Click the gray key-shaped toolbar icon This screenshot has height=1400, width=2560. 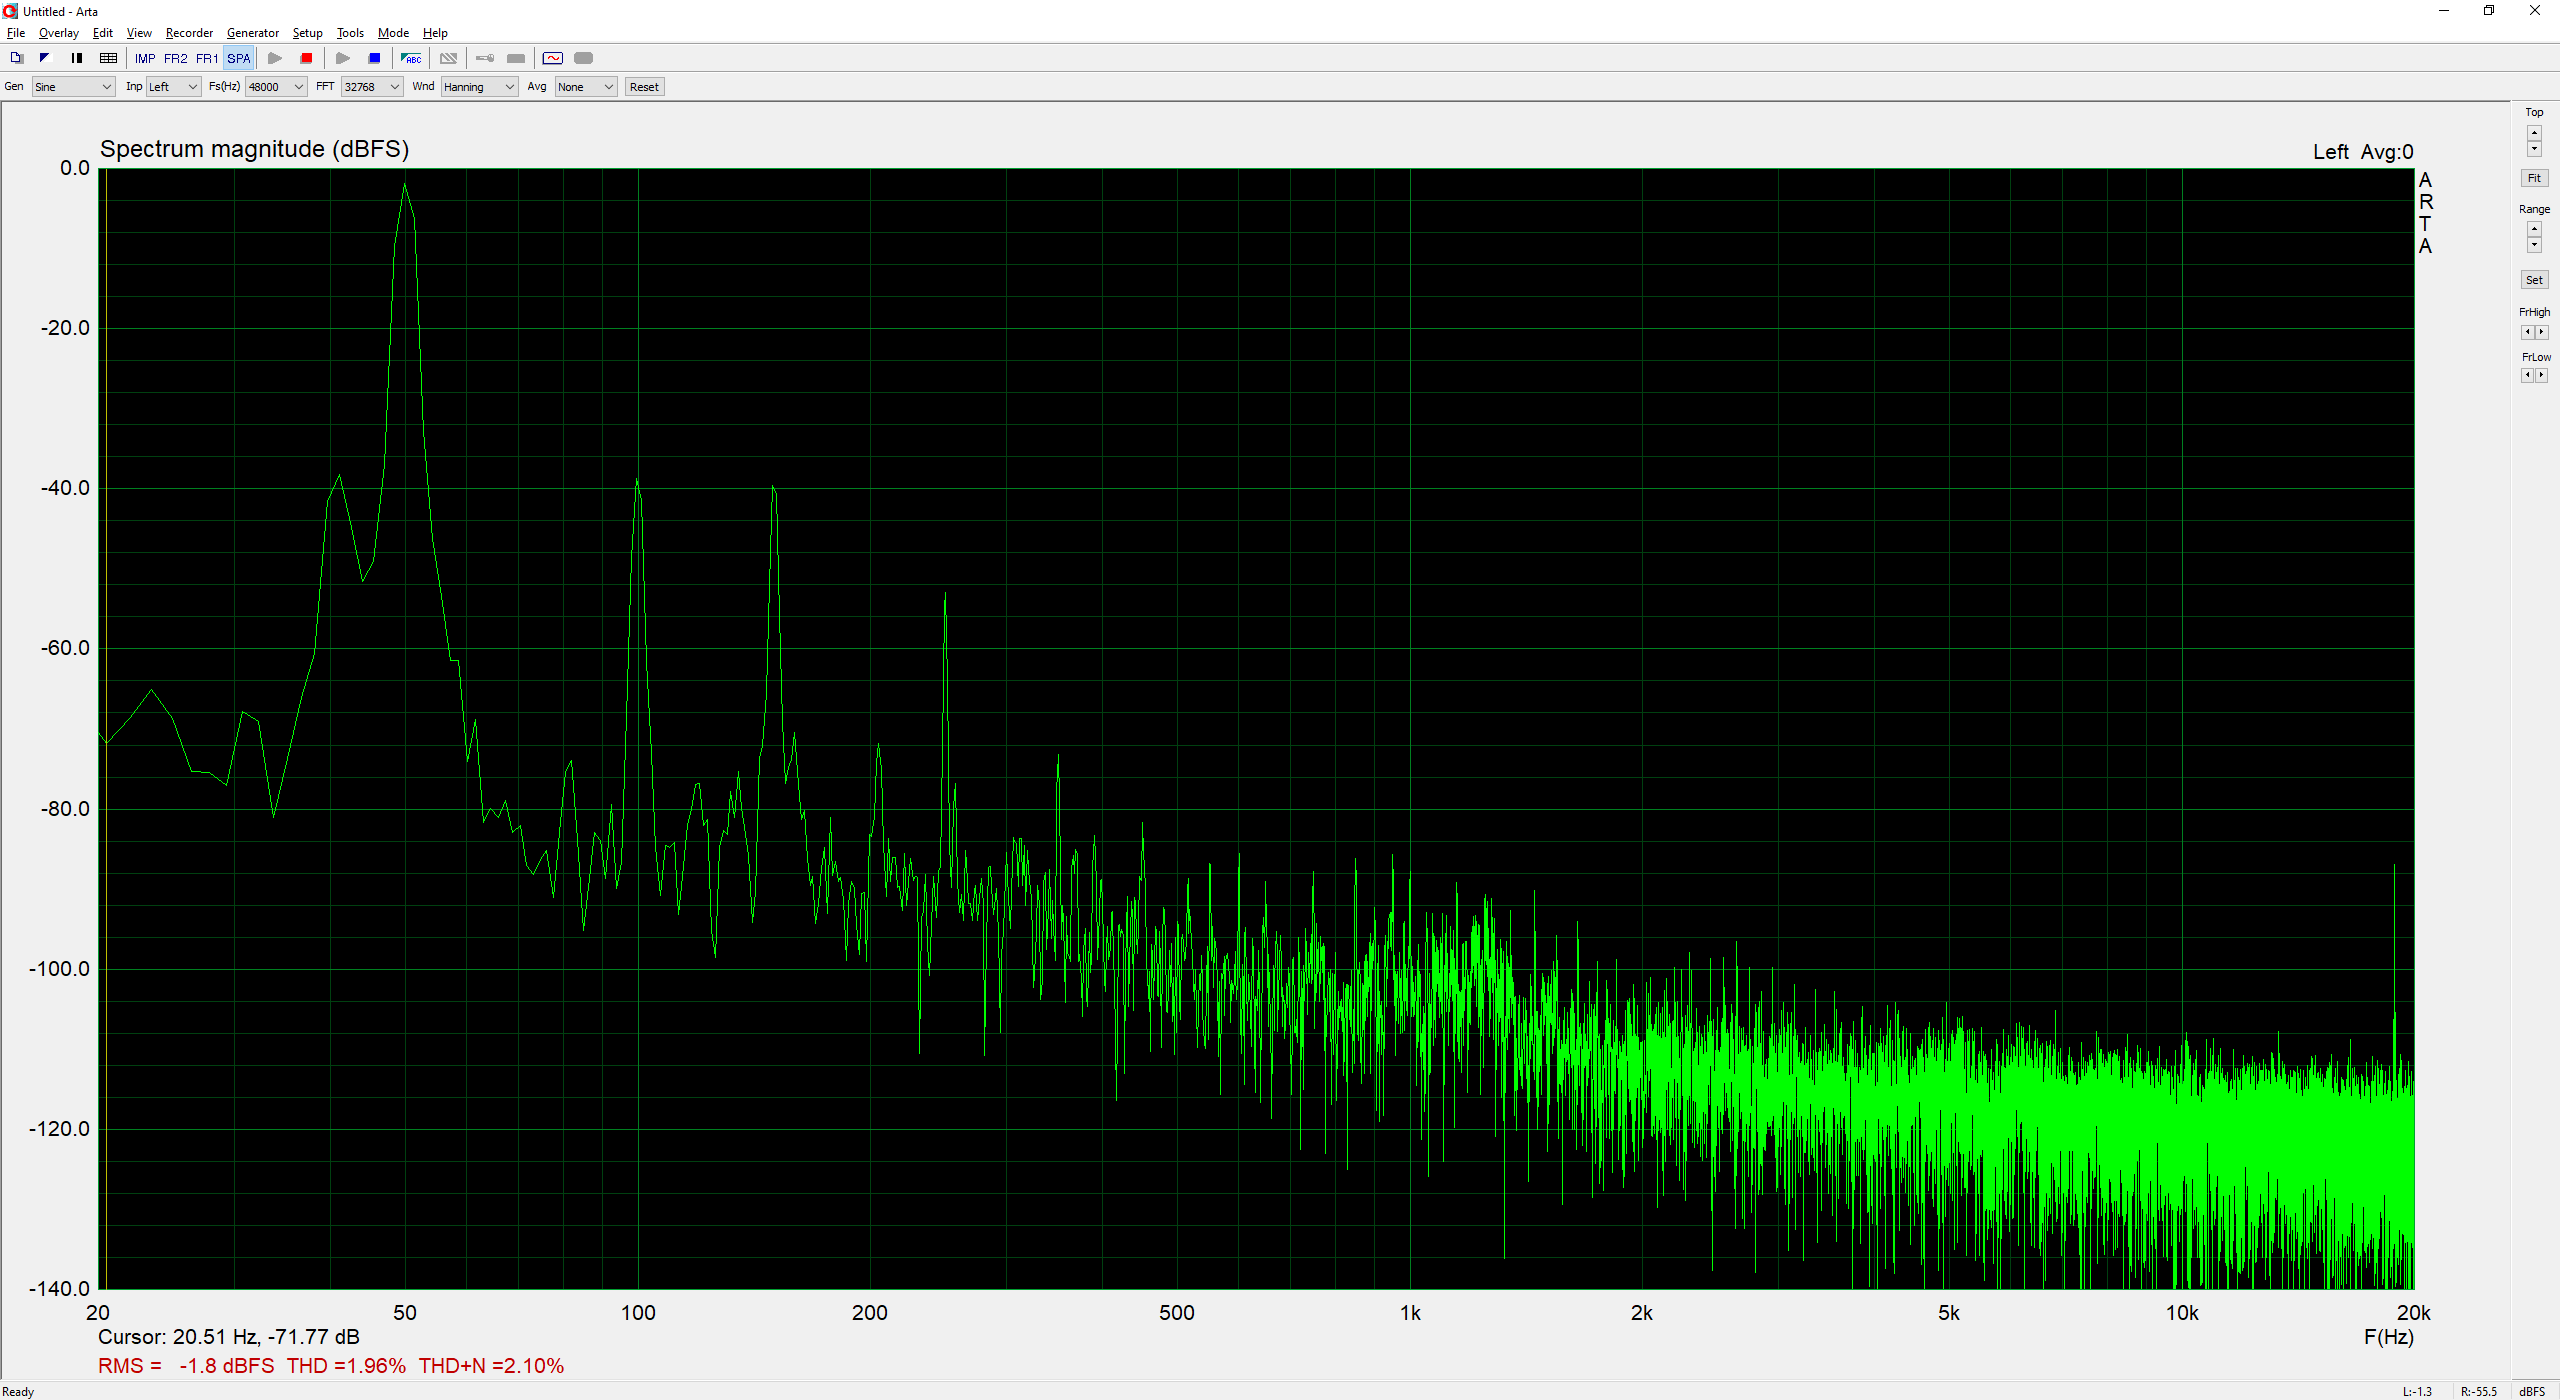click(485, 58)
